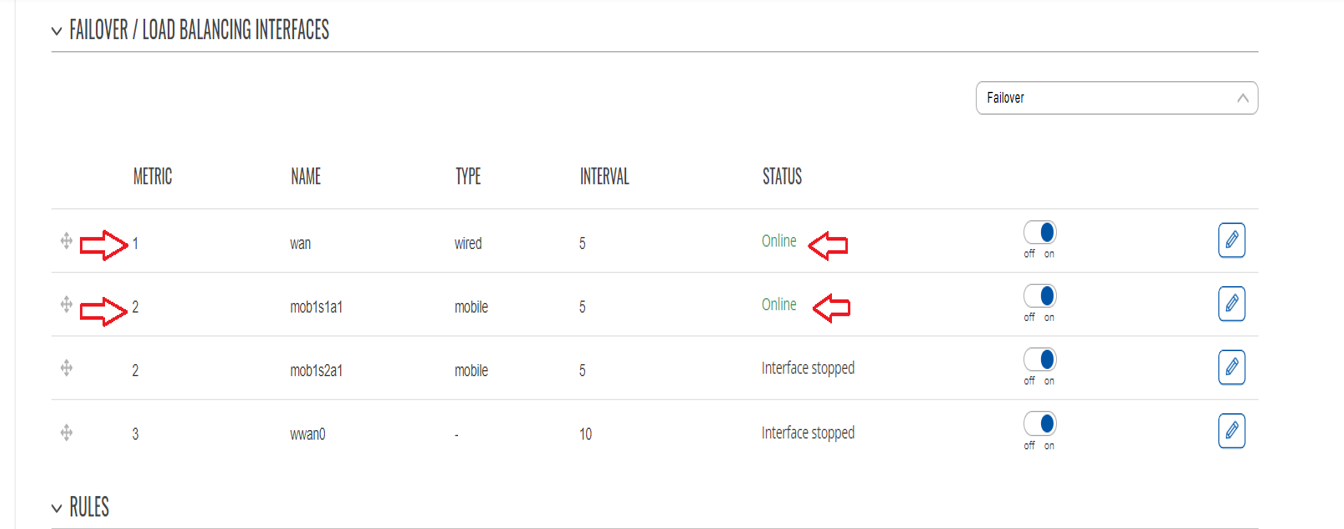1344x529 pixels.
Task: Open the Failover mode dropdown
Action: (1116, 98)
